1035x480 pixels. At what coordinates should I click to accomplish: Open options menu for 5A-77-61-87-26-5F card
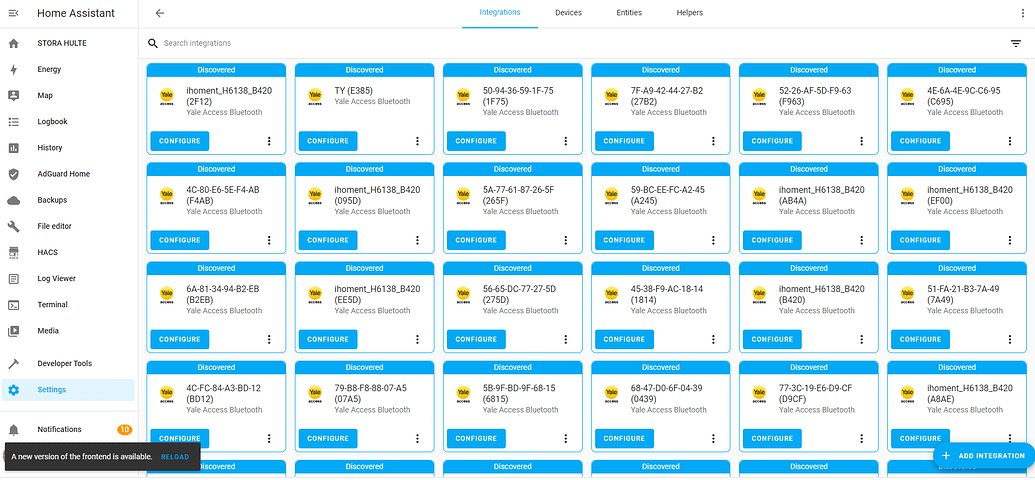point(565,240)
